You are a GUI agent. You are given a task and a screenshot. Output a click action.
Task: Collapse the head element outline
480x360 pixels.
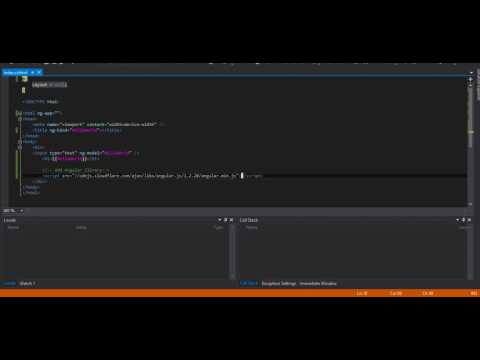[20, 119]
